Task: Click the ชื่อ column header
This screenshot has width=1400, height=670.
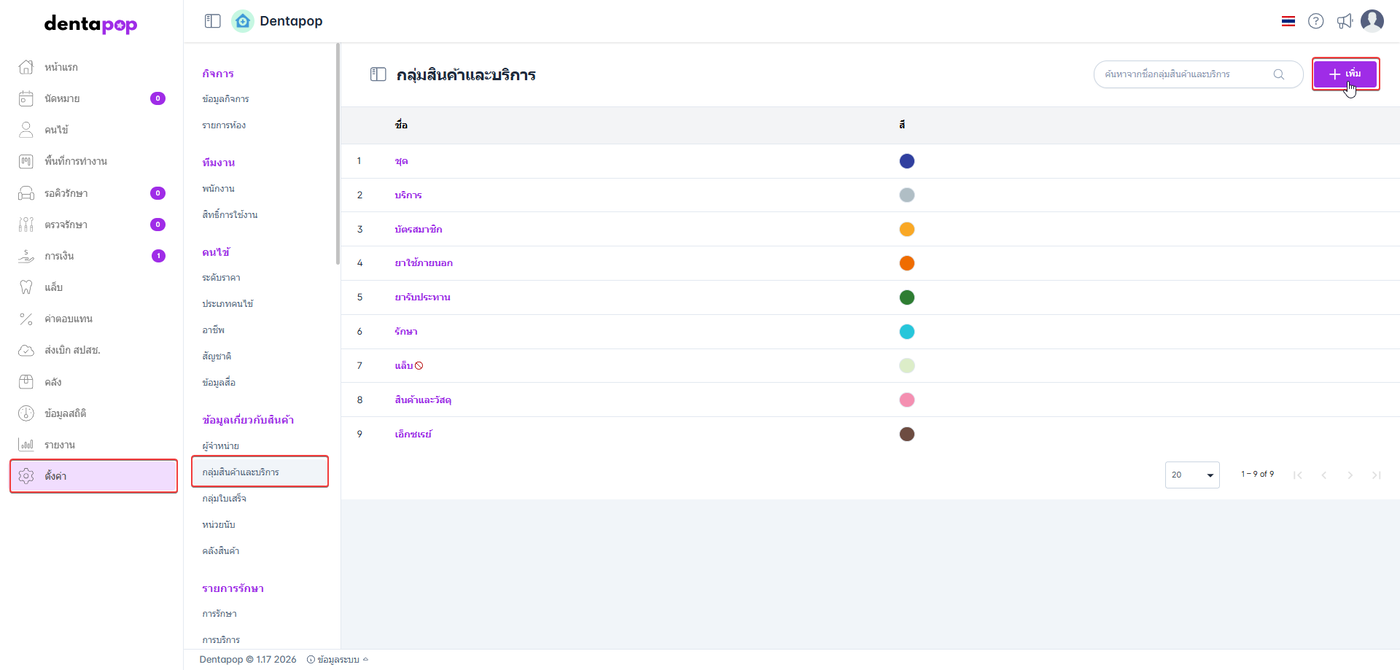Action: pyautogui.click(x=401, y=125)
